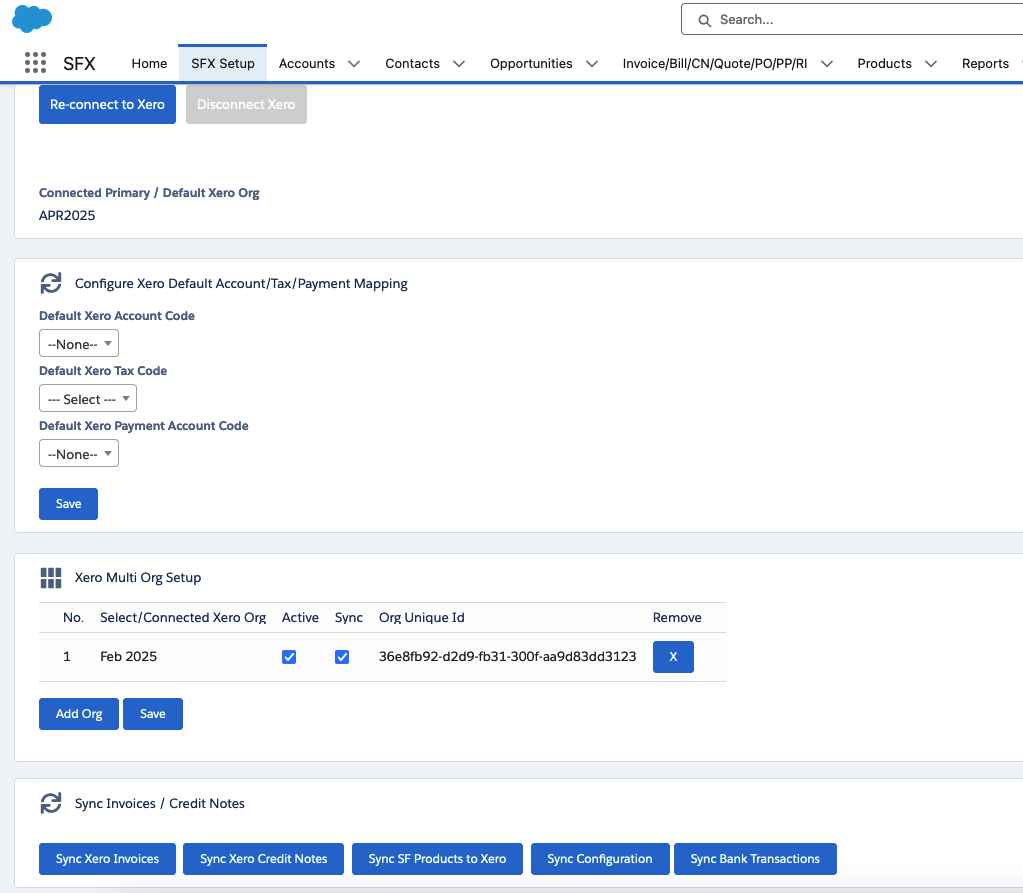Open Default Xero Payment Account Code dropdown
This screenshot has height=893, width=1023.
(78, 454)
